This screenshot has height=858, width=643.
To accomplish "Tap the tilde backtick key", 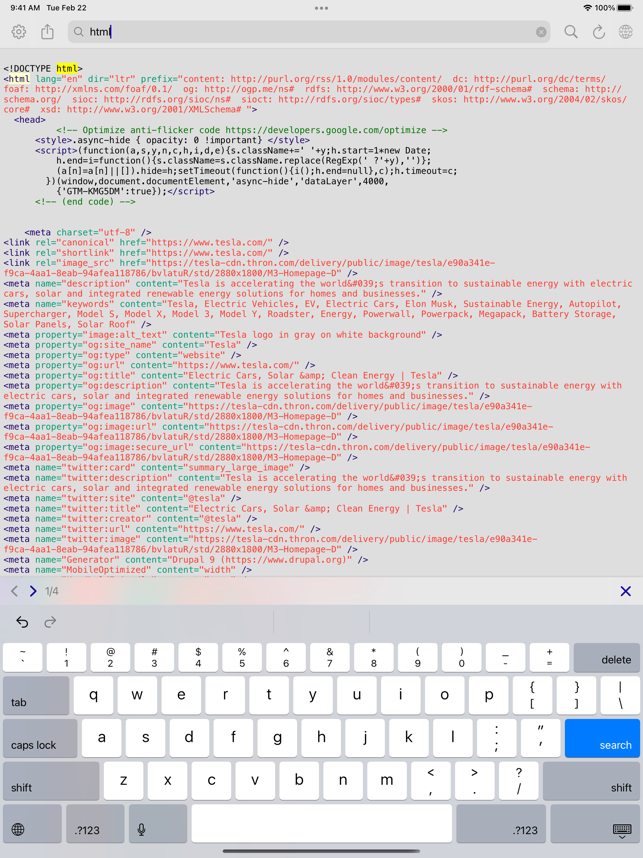I will [x=22, y=657].
